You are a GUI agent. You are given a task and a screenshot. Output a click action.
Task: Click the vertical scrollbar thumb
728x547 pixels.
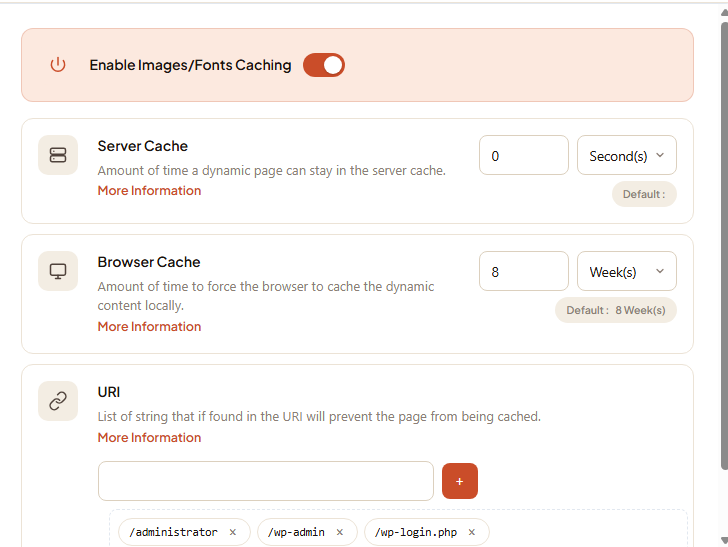(x=724, y=246)
